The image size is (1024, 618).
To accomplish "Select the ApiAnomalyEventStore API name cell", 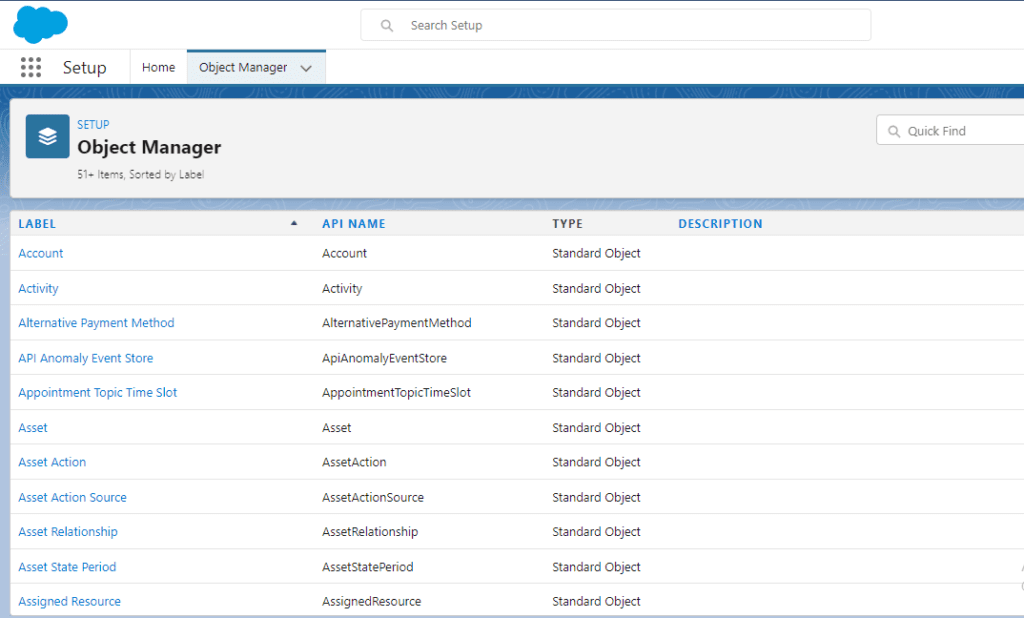I will tap(384, 358).
